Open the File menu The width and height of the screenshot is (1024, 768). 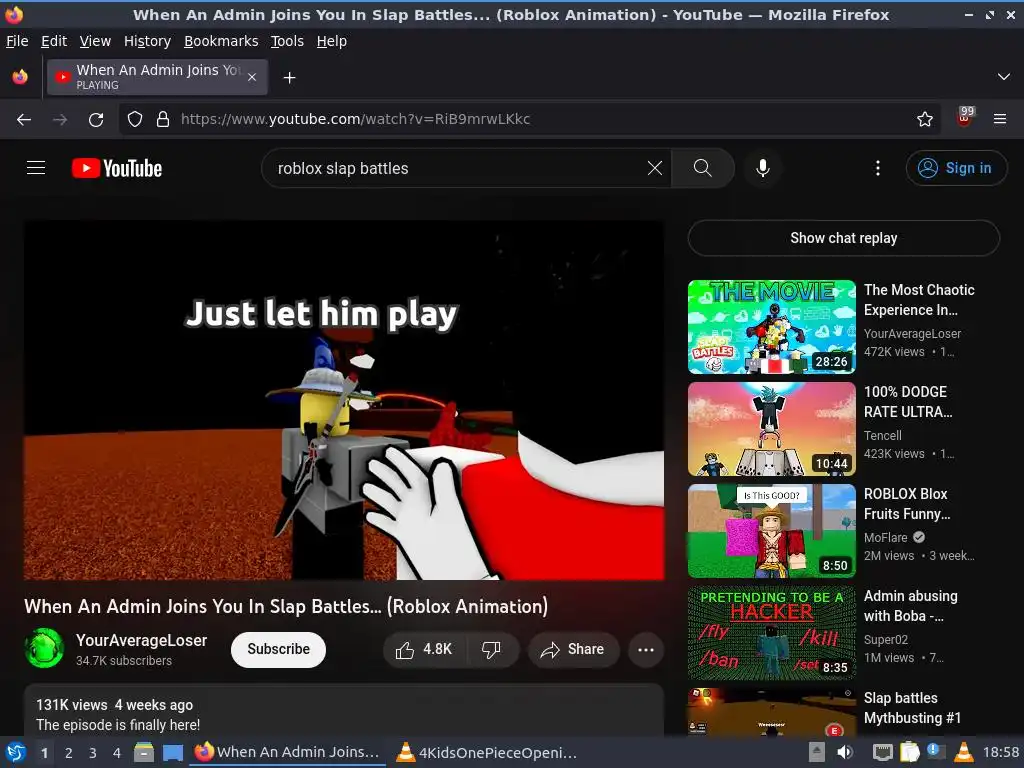(x=17, y=41)
